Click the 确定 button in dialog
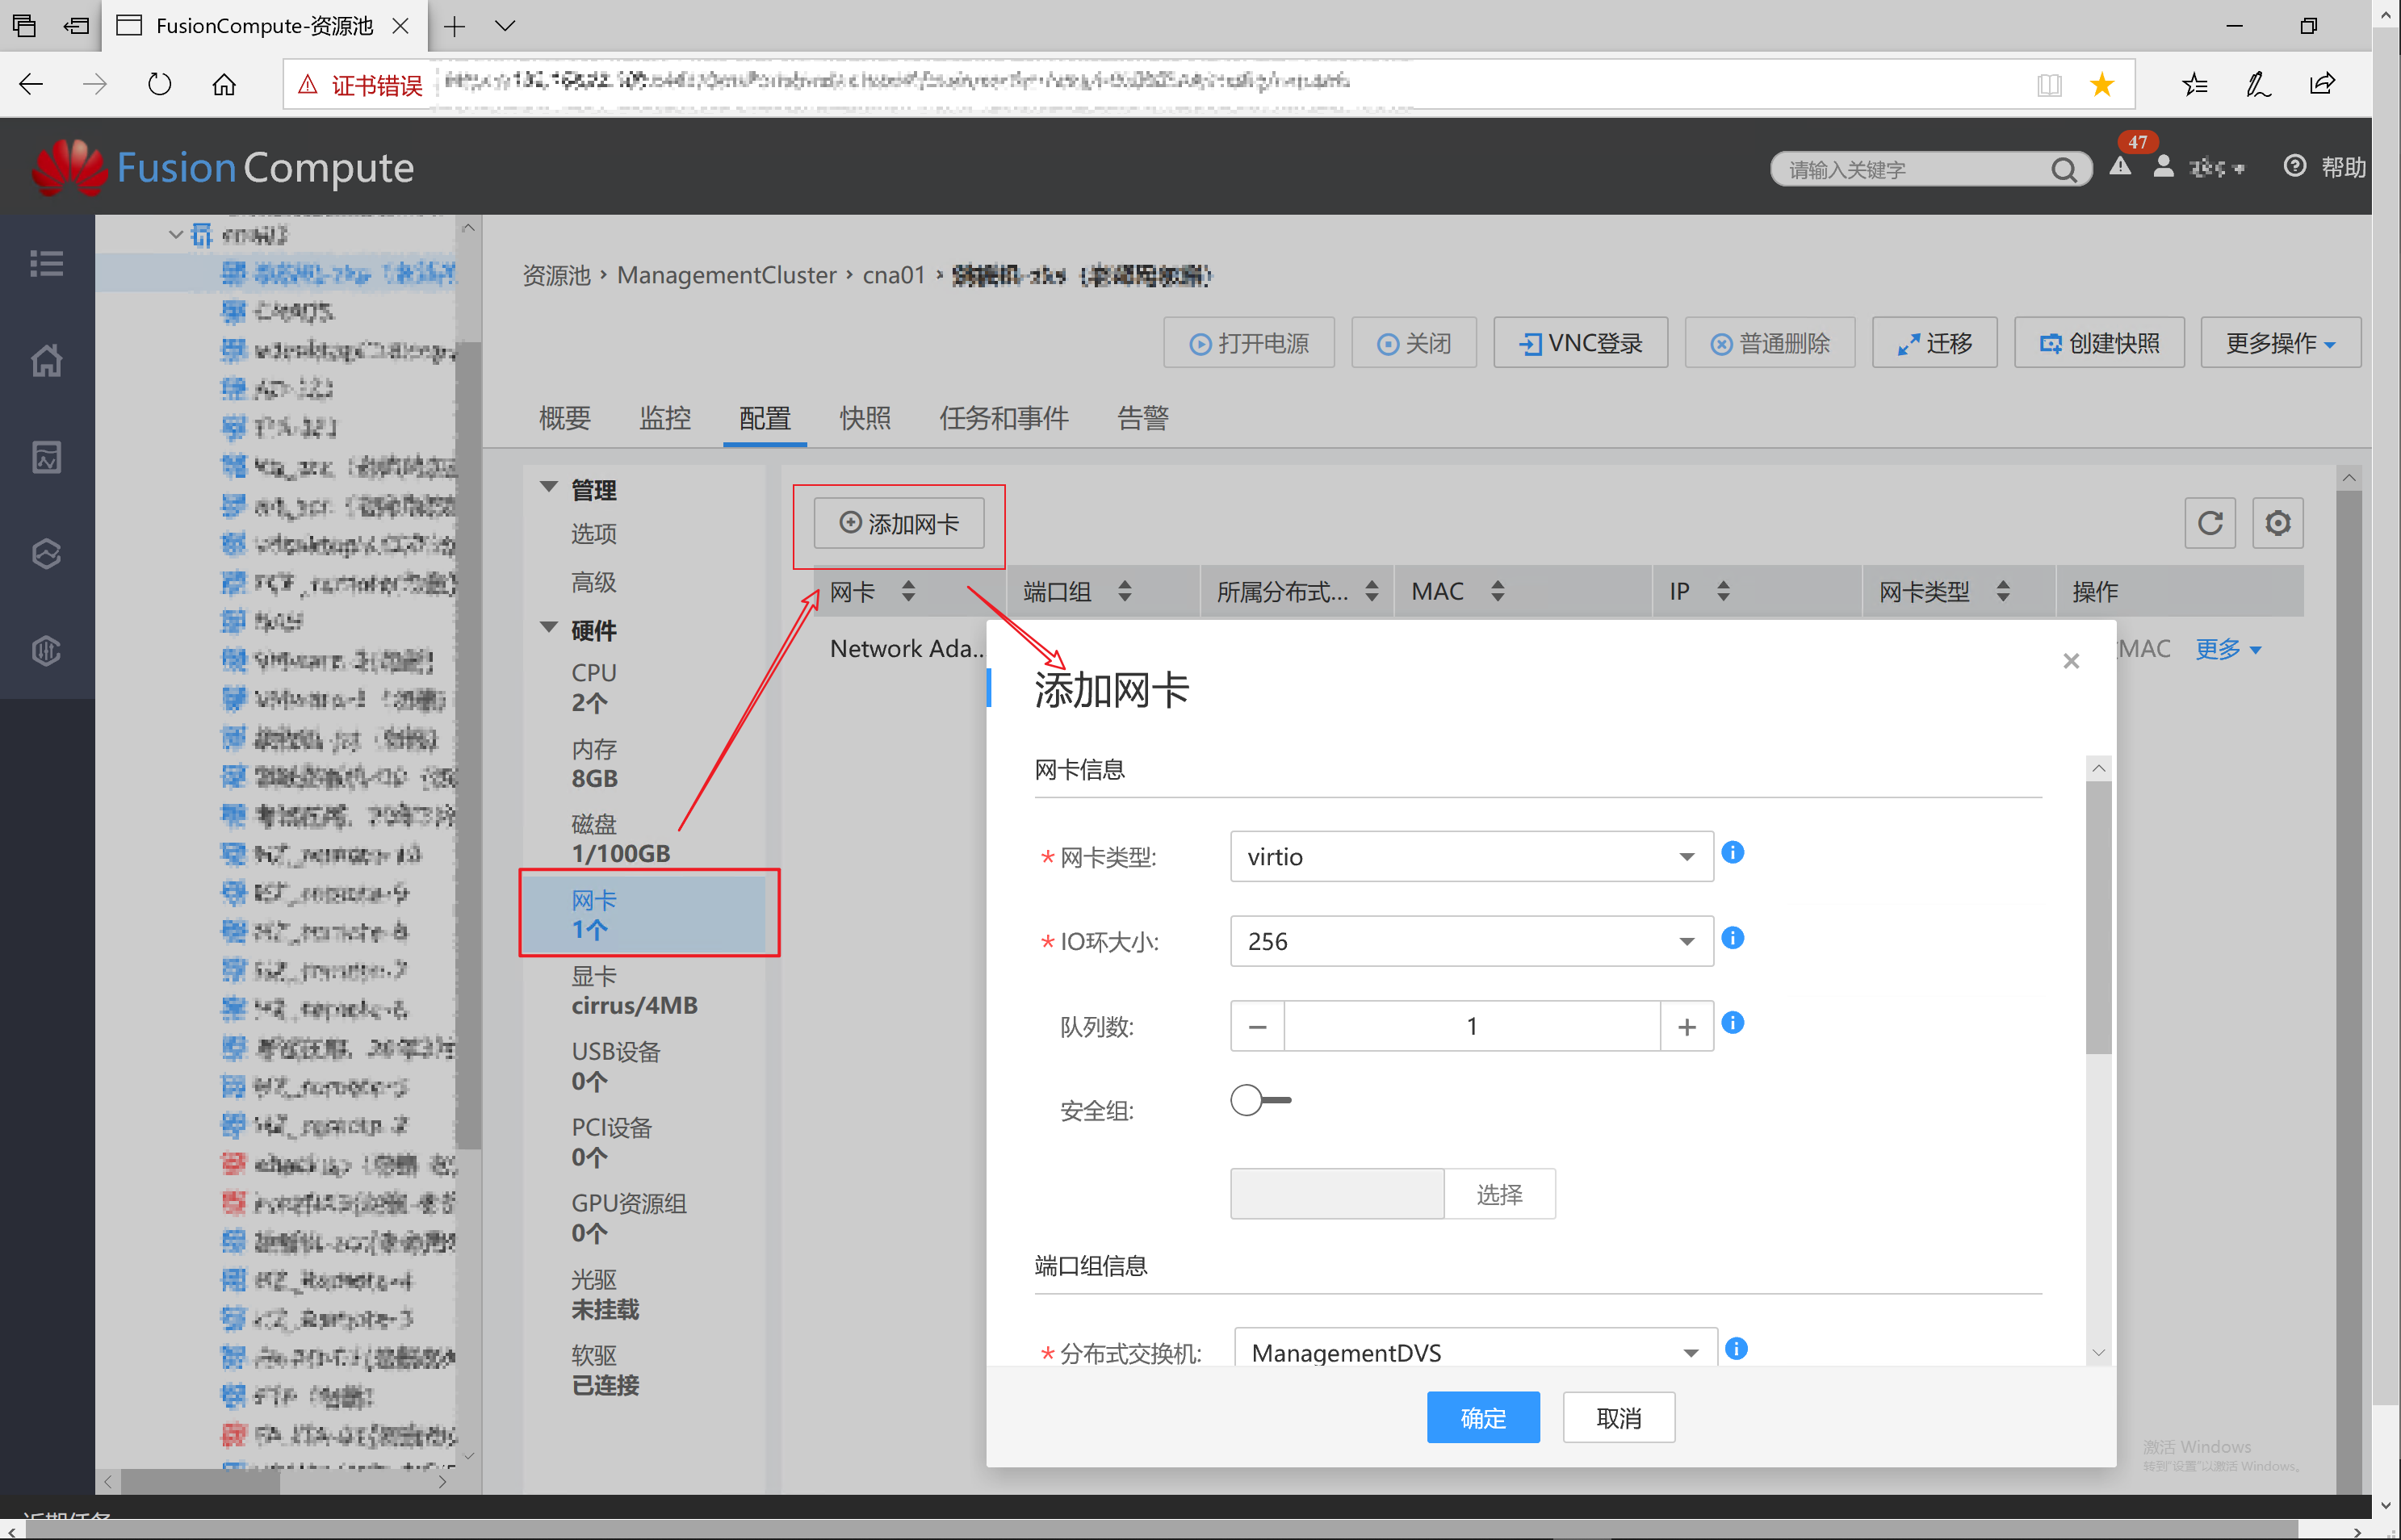Image resolution: width=2401 pixels, height=1540 pixels. [x=1482, y=1418]
